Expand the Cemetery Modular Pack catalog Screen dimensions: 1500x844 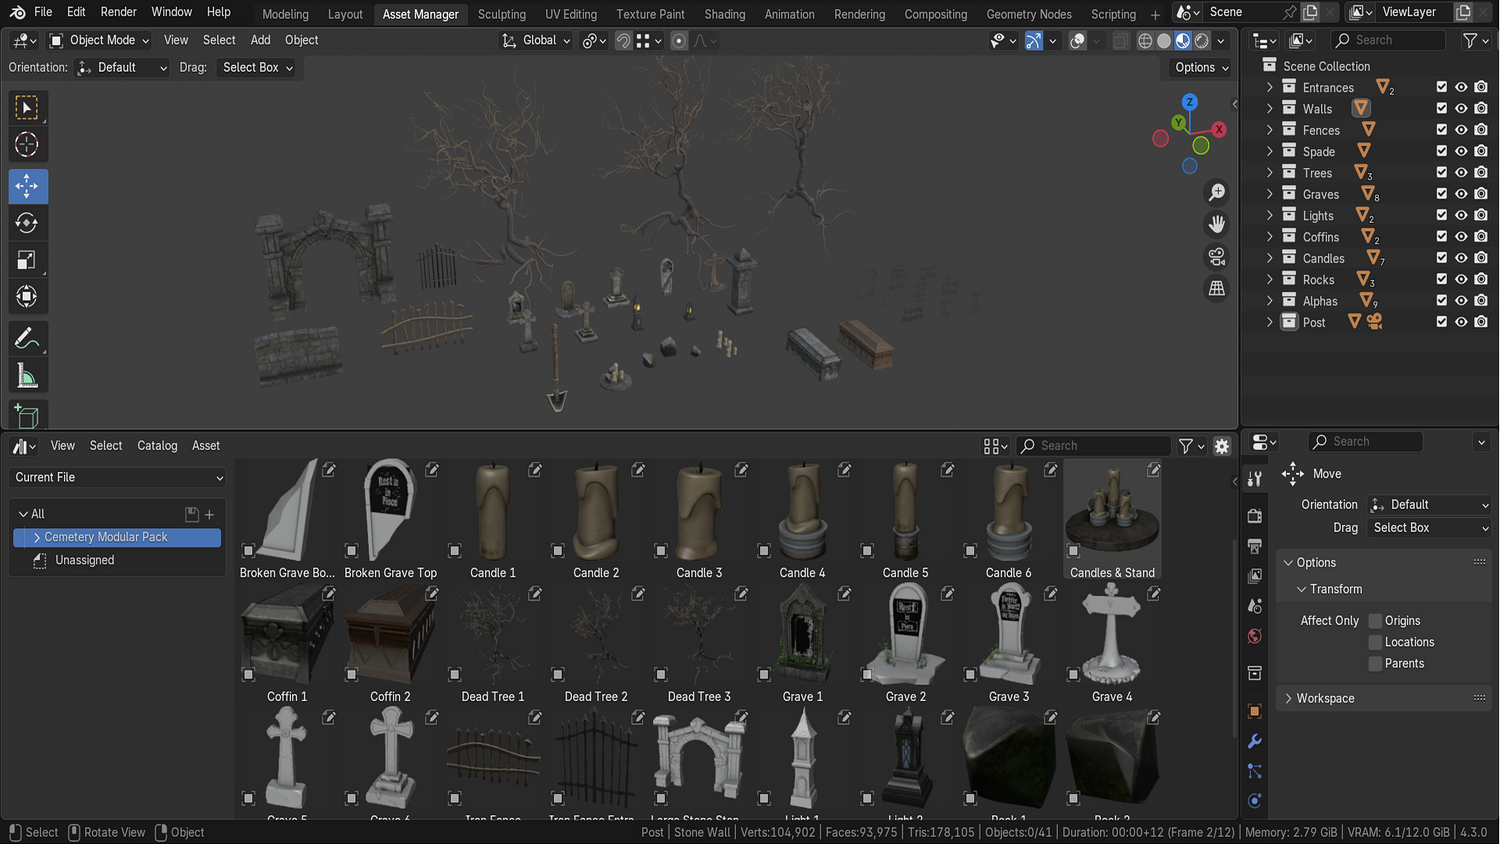[x=37, y=538]
